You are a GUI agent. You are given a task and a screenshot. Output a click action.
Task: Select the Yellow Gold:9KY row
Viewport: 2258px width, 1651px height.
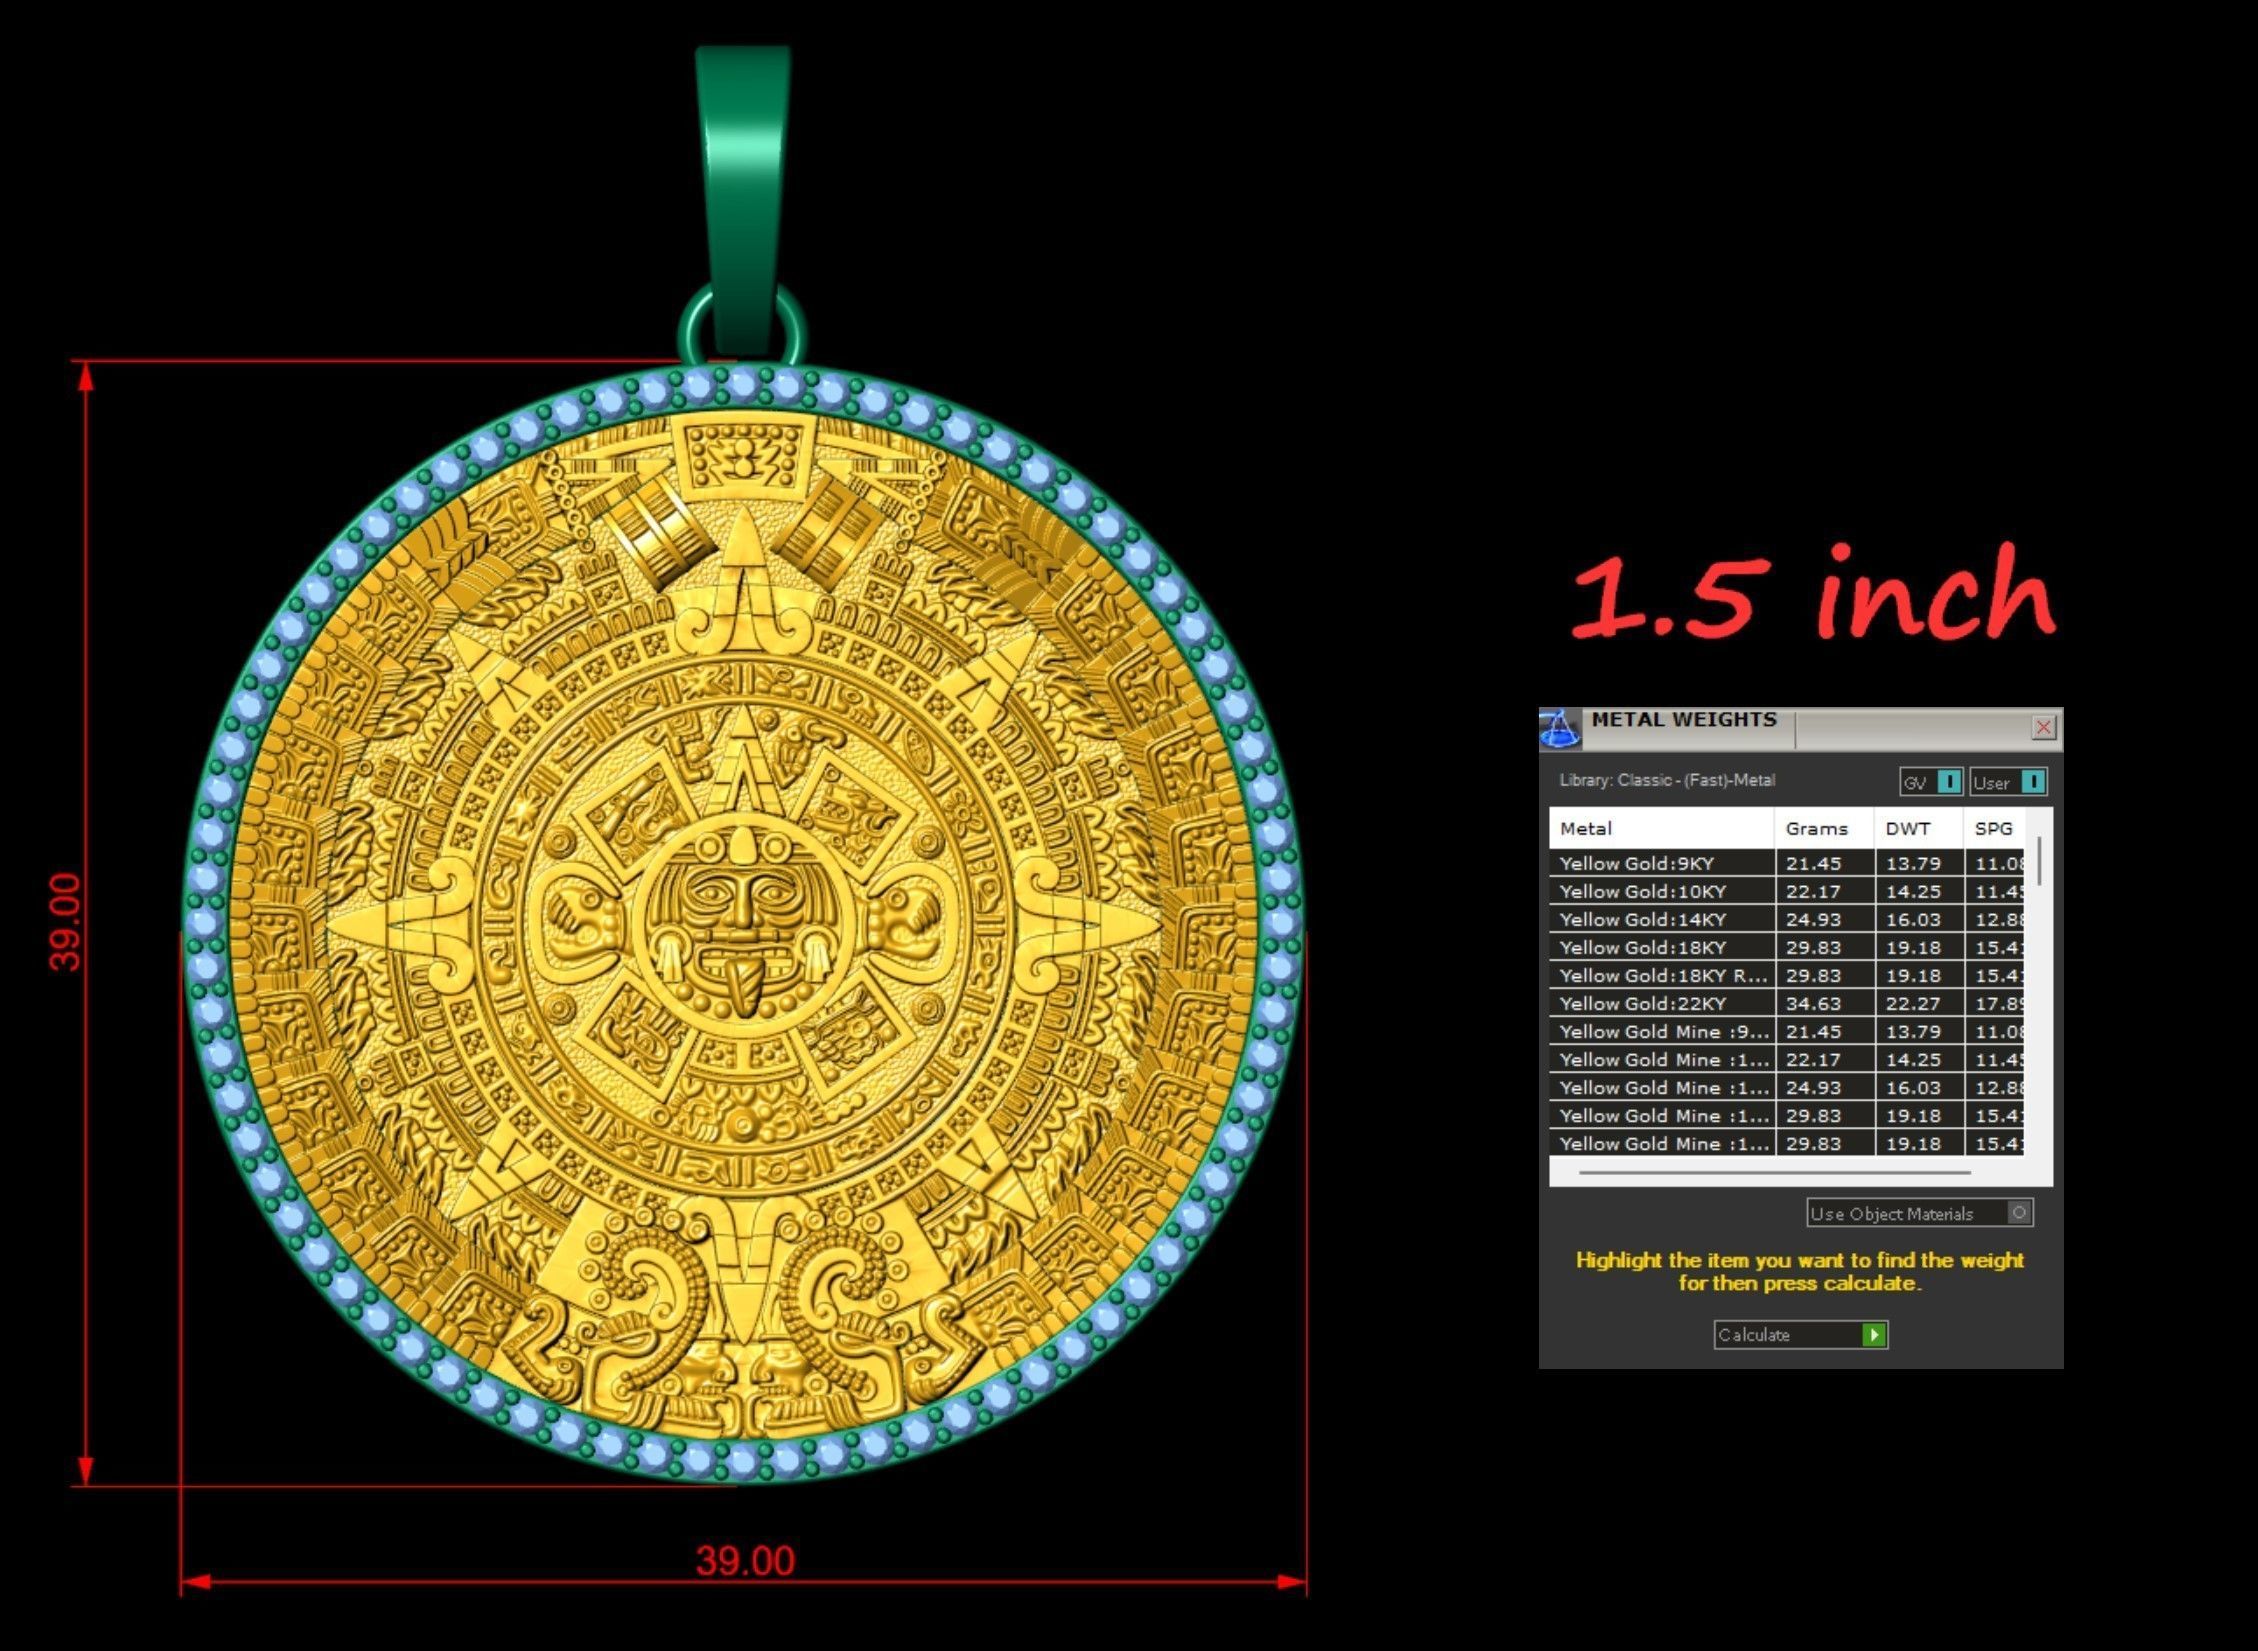click(x=1787, y=863)
